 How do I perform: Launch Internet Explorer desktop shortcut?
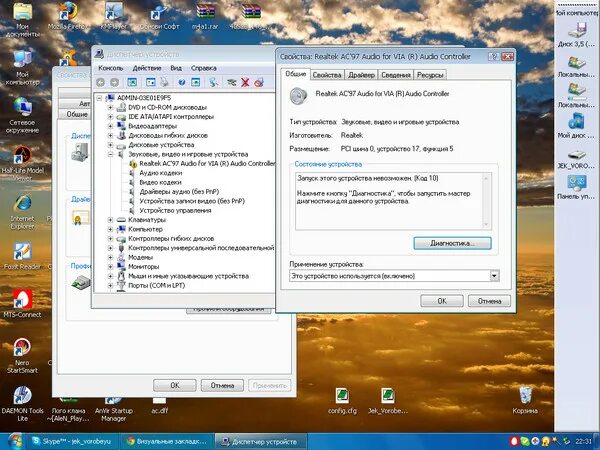tap(22, 212)
